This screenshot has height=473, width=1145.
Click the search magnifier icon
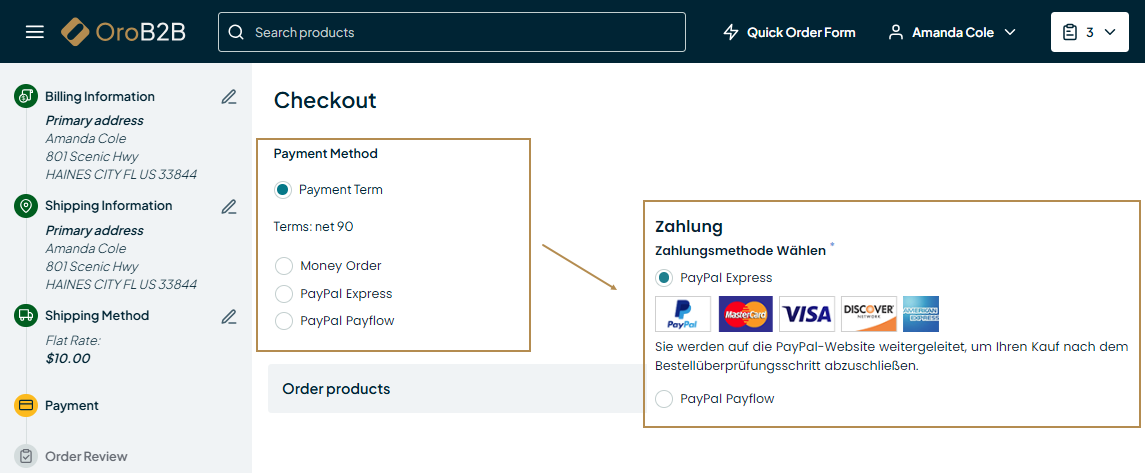pos(236,32)
